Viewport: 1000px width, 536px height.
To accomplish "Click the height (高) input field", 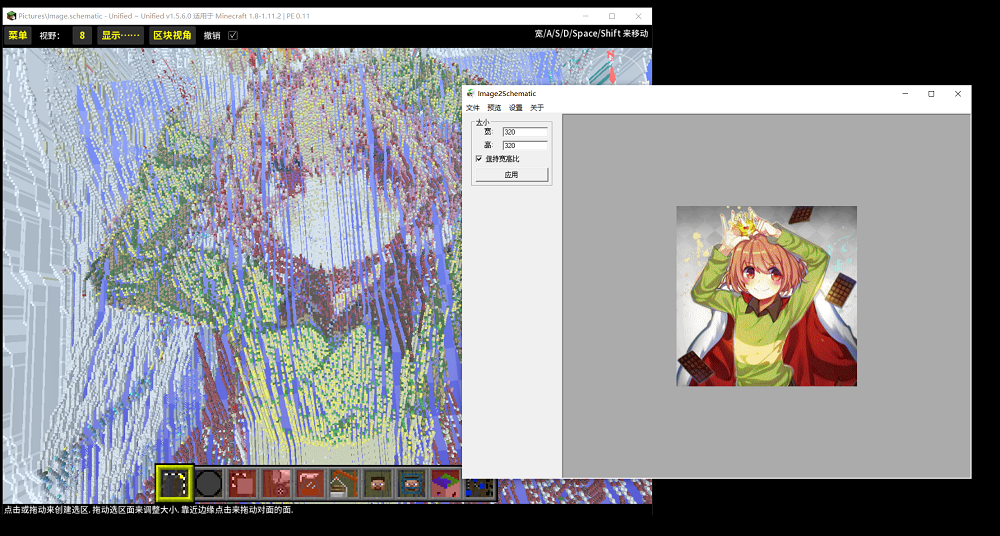I will pyautogui.click(x=525, y=145).
